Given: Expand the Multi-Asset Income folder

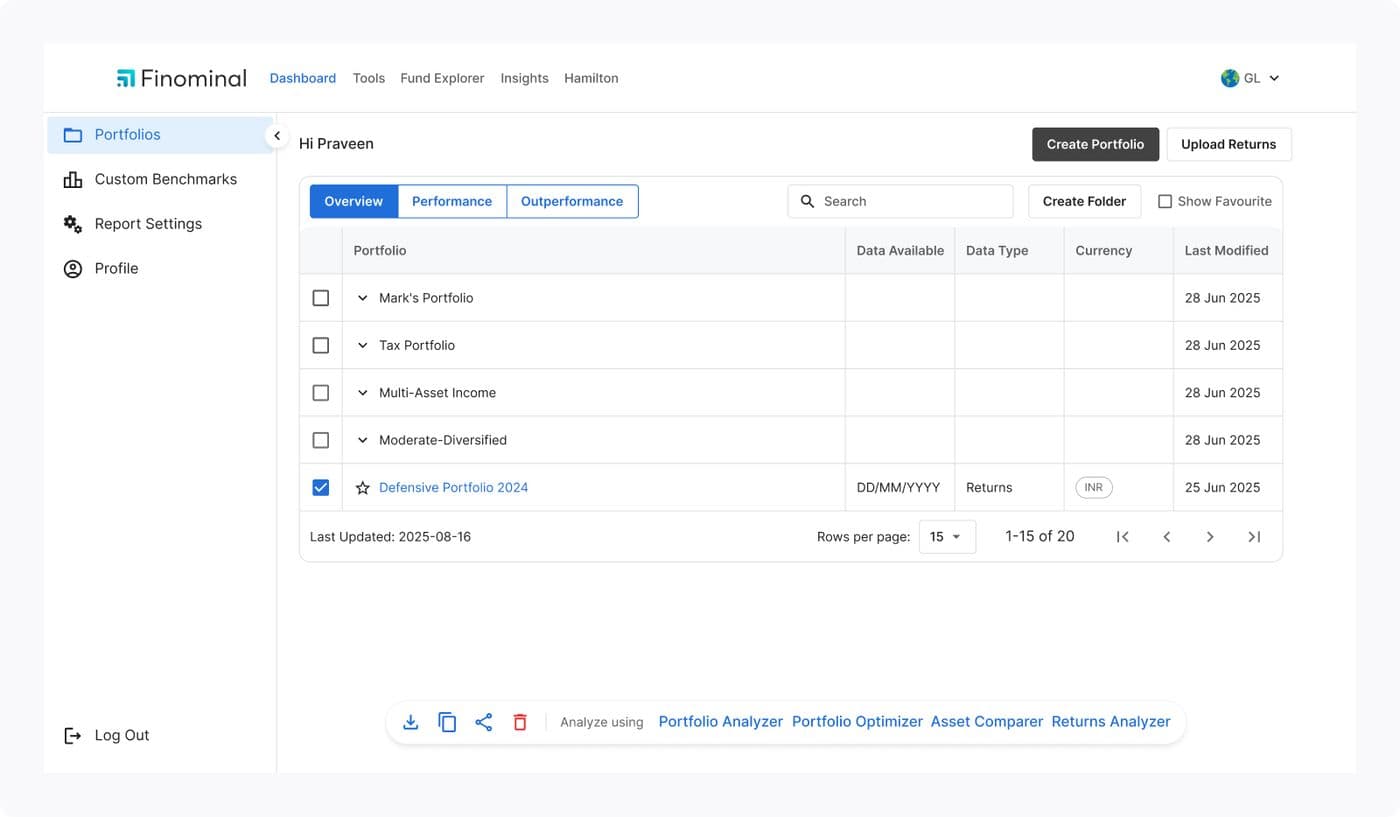Looking at the screenshot, I should [363, 393].
